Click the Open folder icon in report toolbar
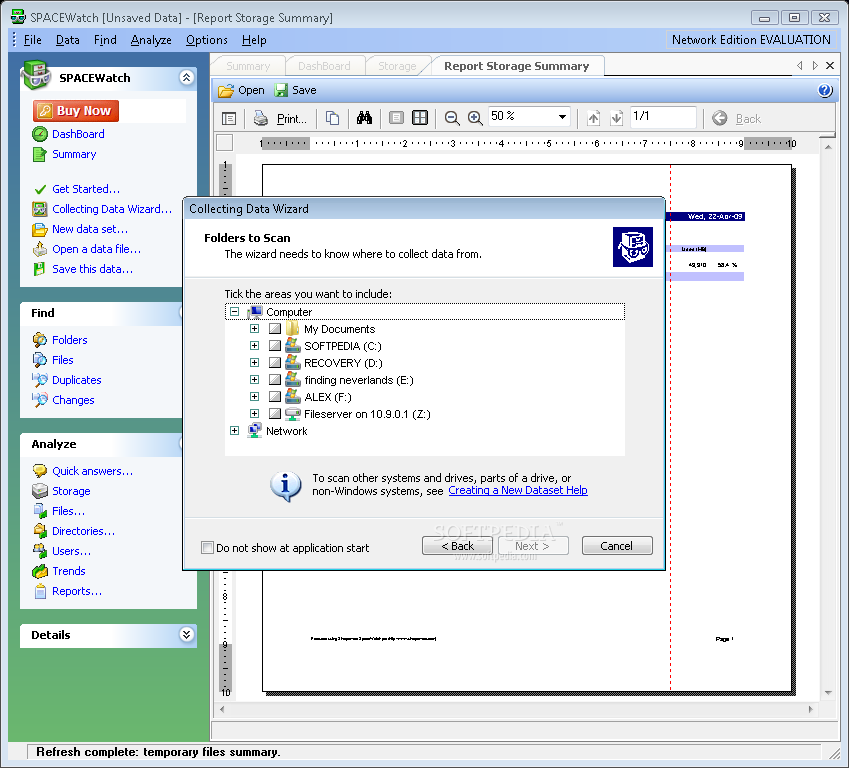This screenshot has width=849, height=768. point(226,90)
